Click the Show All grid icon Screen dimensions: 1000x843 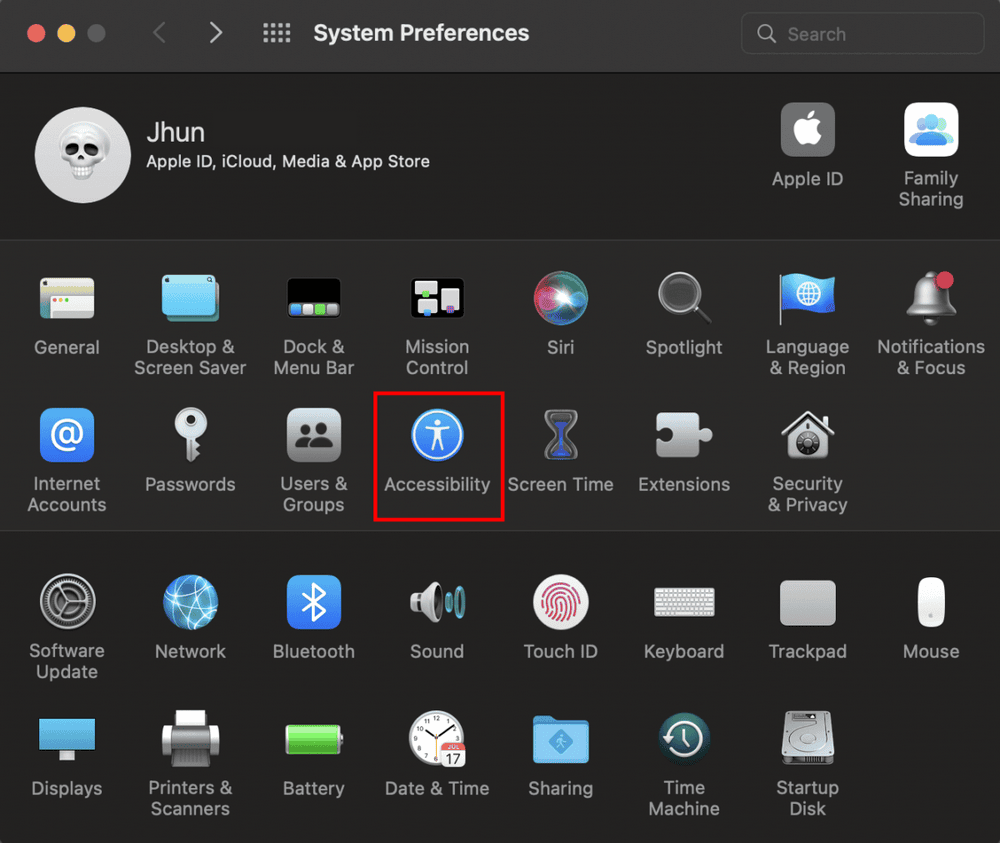tap(276, 32)
